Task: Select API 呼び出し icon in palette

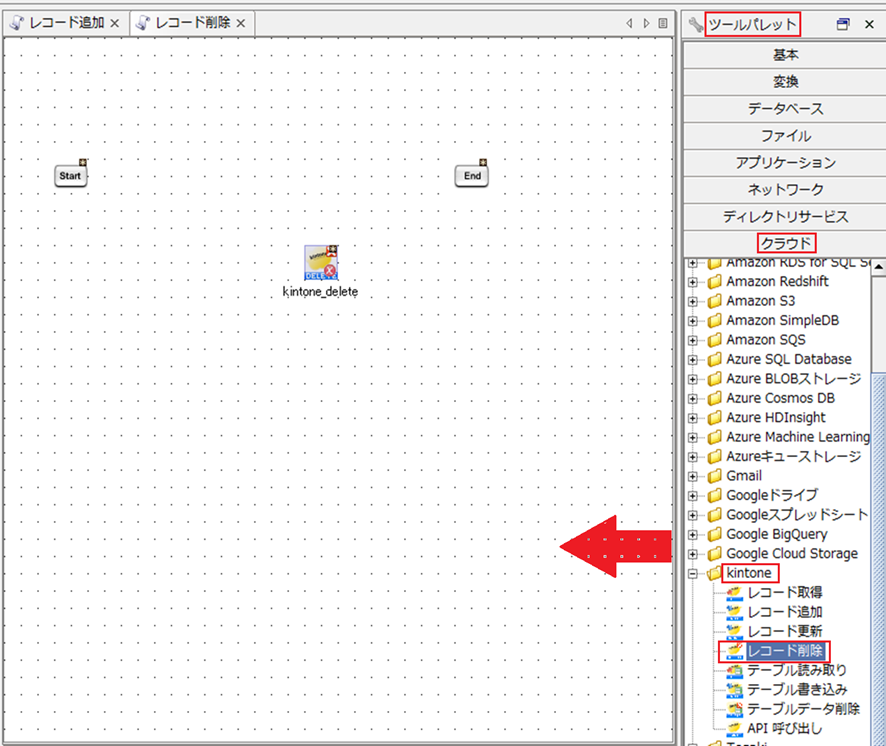Action: pos(734,728)
